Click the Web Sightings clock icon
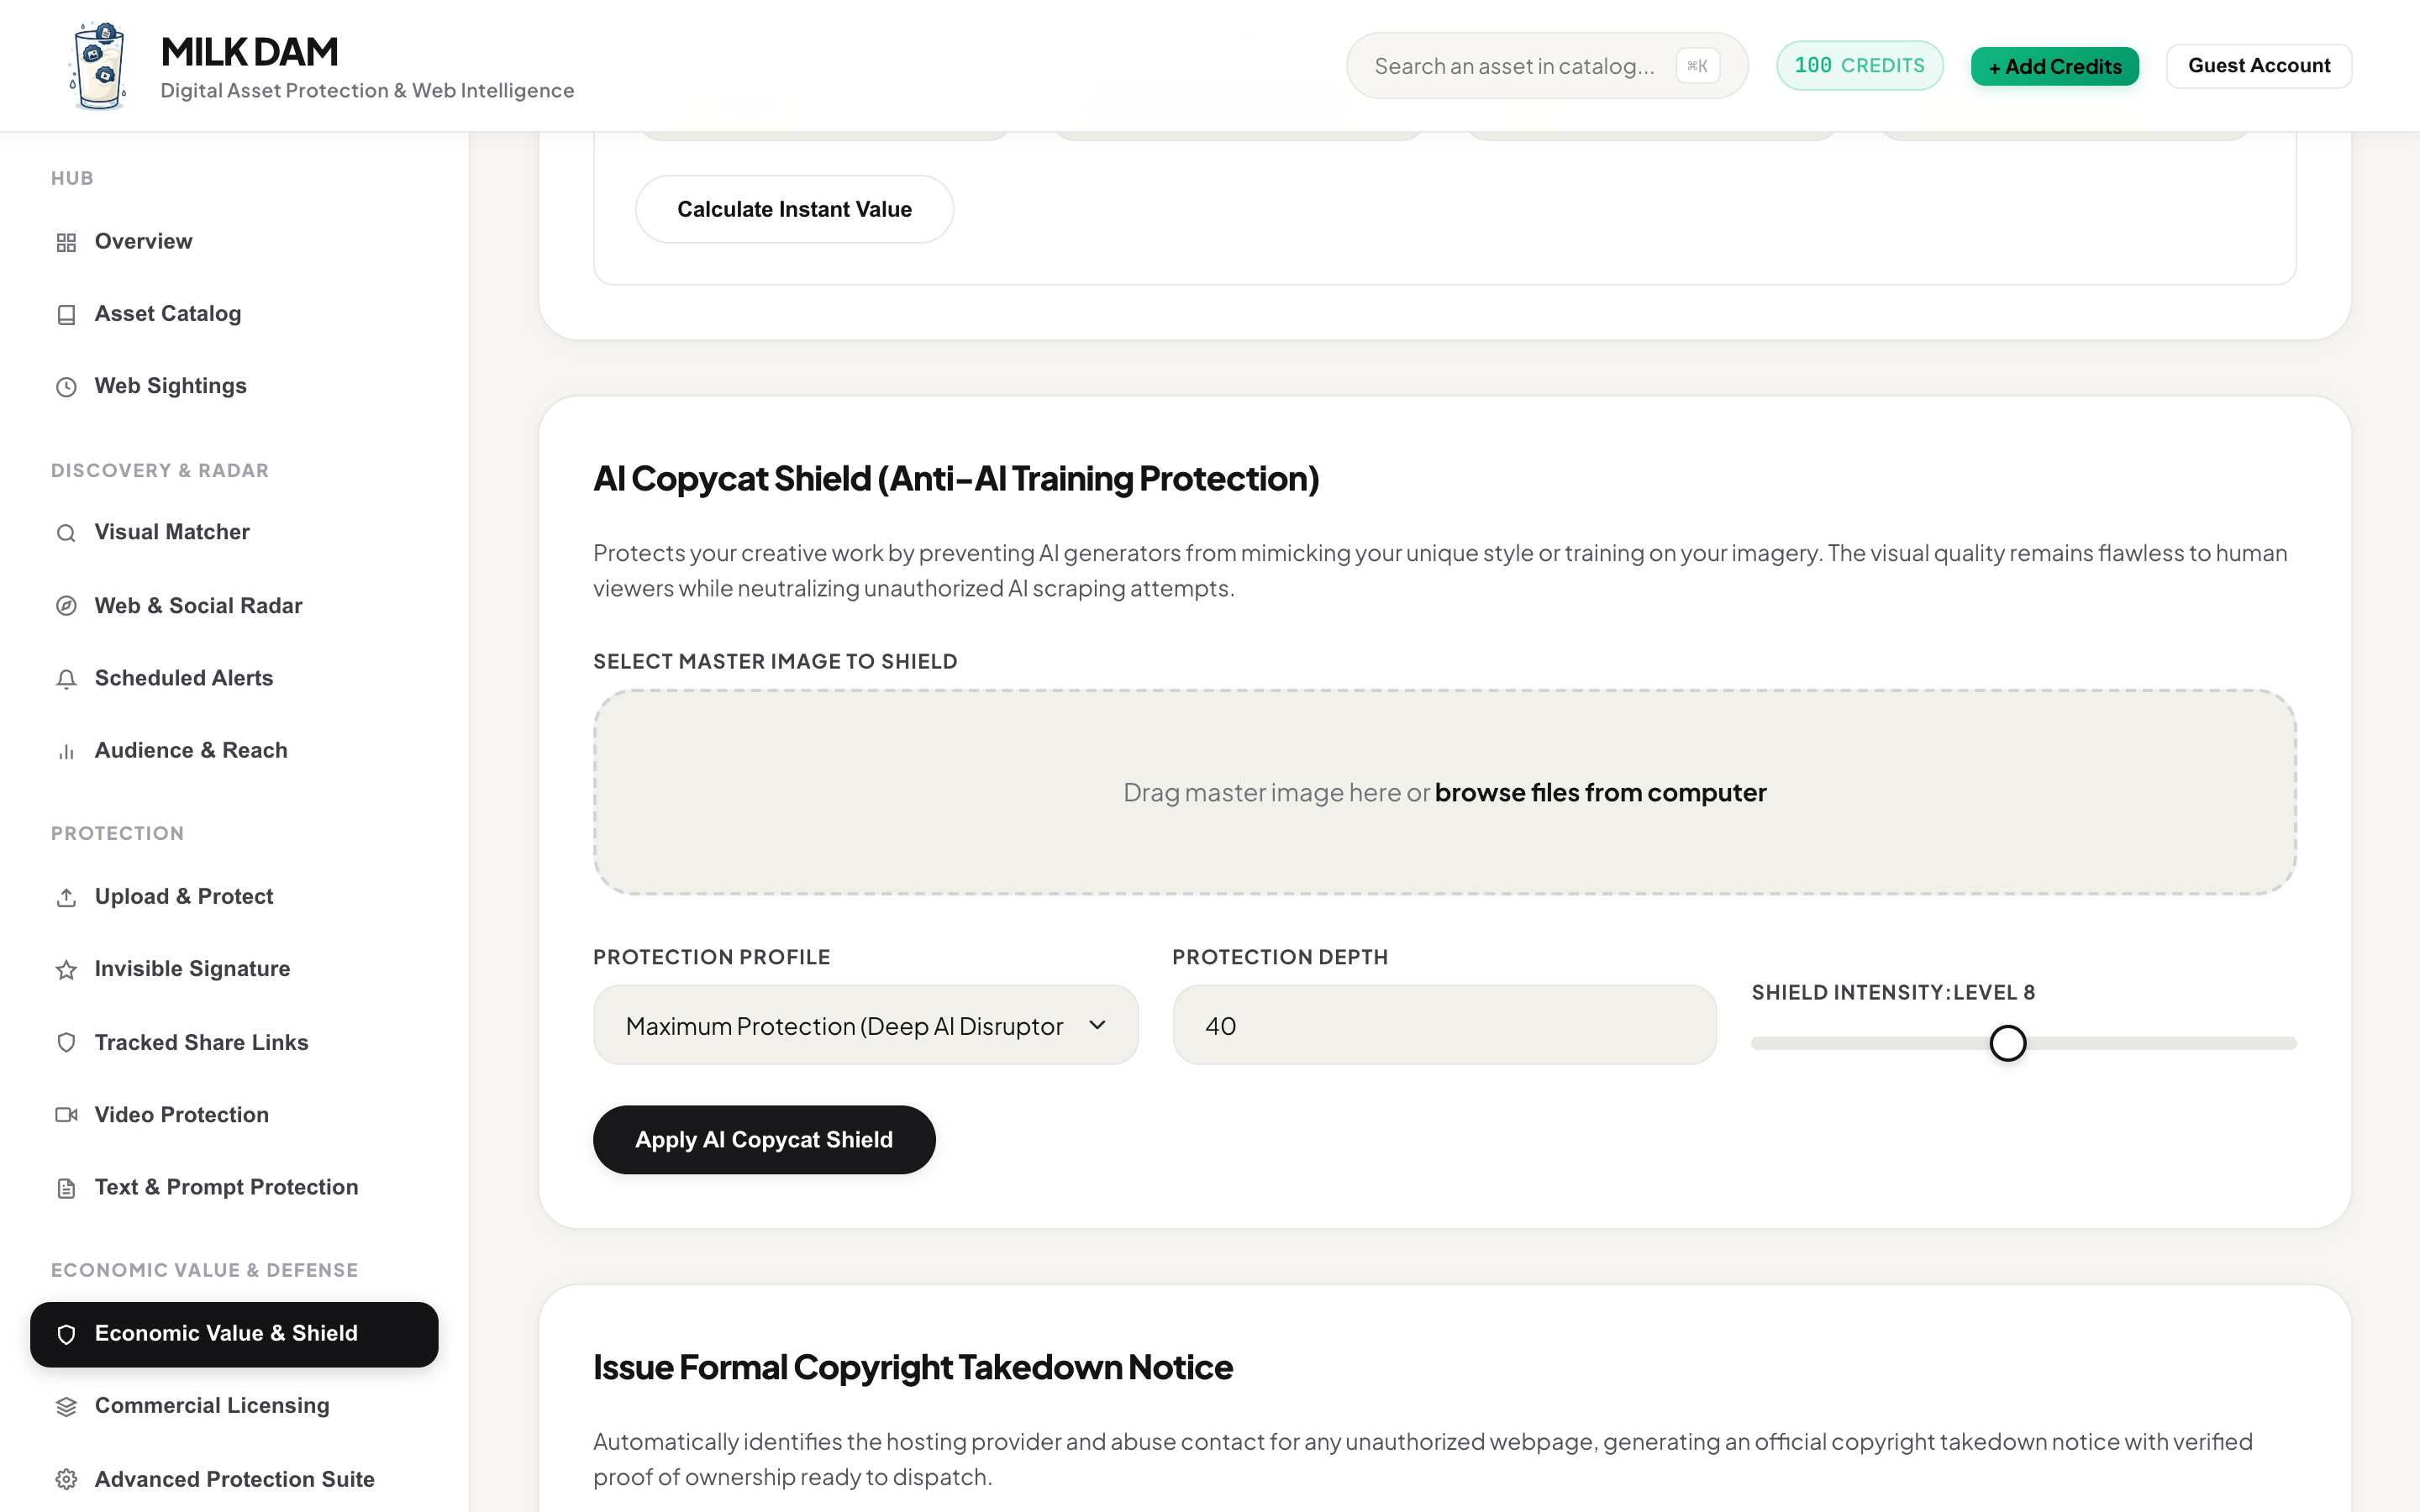The width and height of the screenshot is (2420, 1512). coord(66,387)
